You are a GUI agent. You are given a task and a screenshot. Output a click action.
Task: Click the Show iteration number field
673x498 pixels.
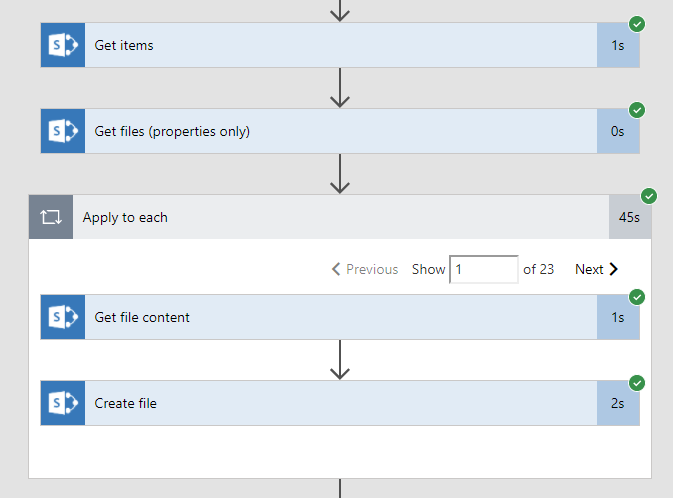point(483,269)
